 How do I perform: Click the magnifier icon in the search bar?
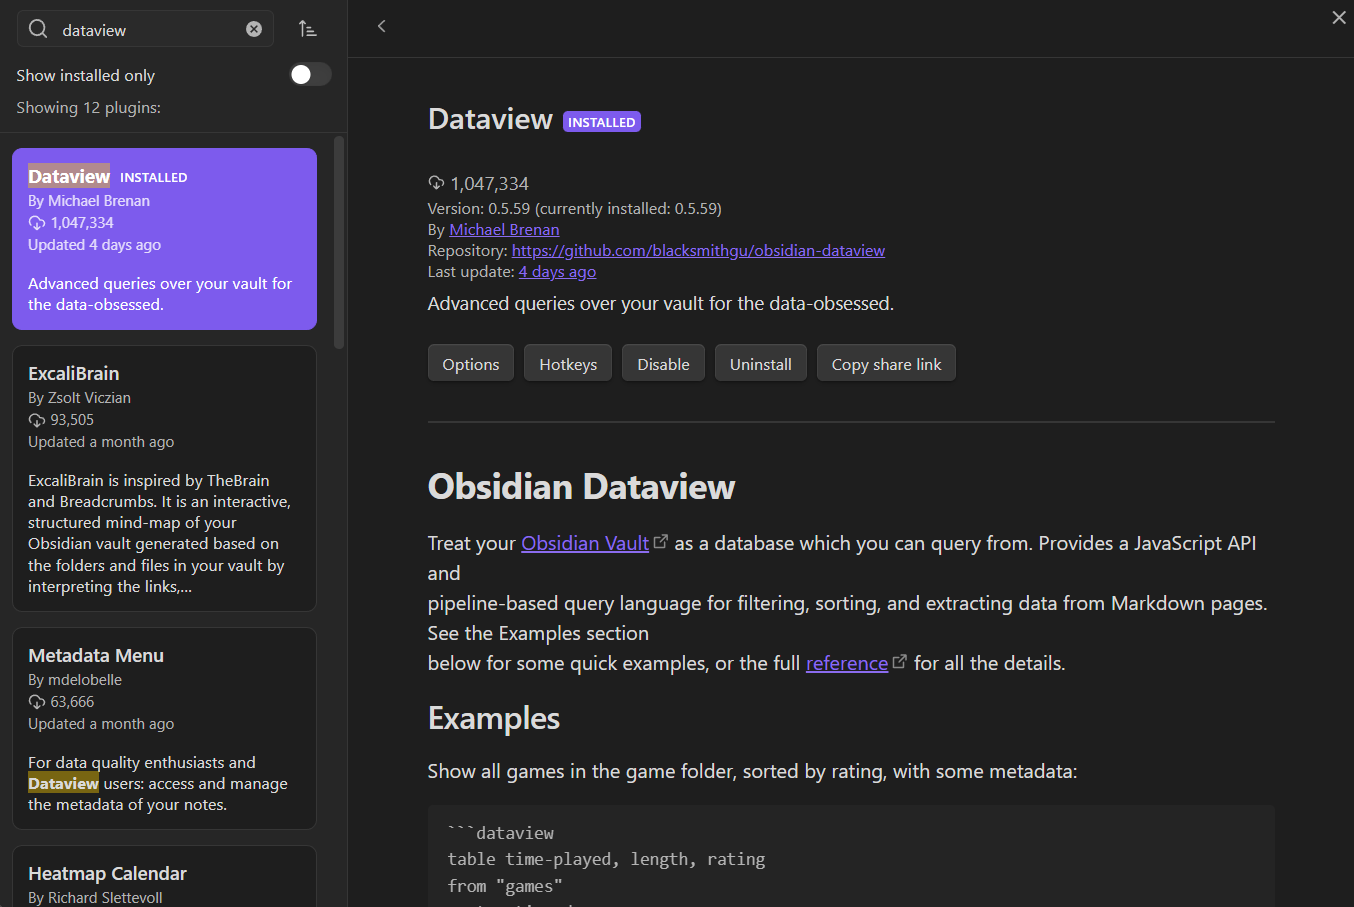click(x=37, y=29)
